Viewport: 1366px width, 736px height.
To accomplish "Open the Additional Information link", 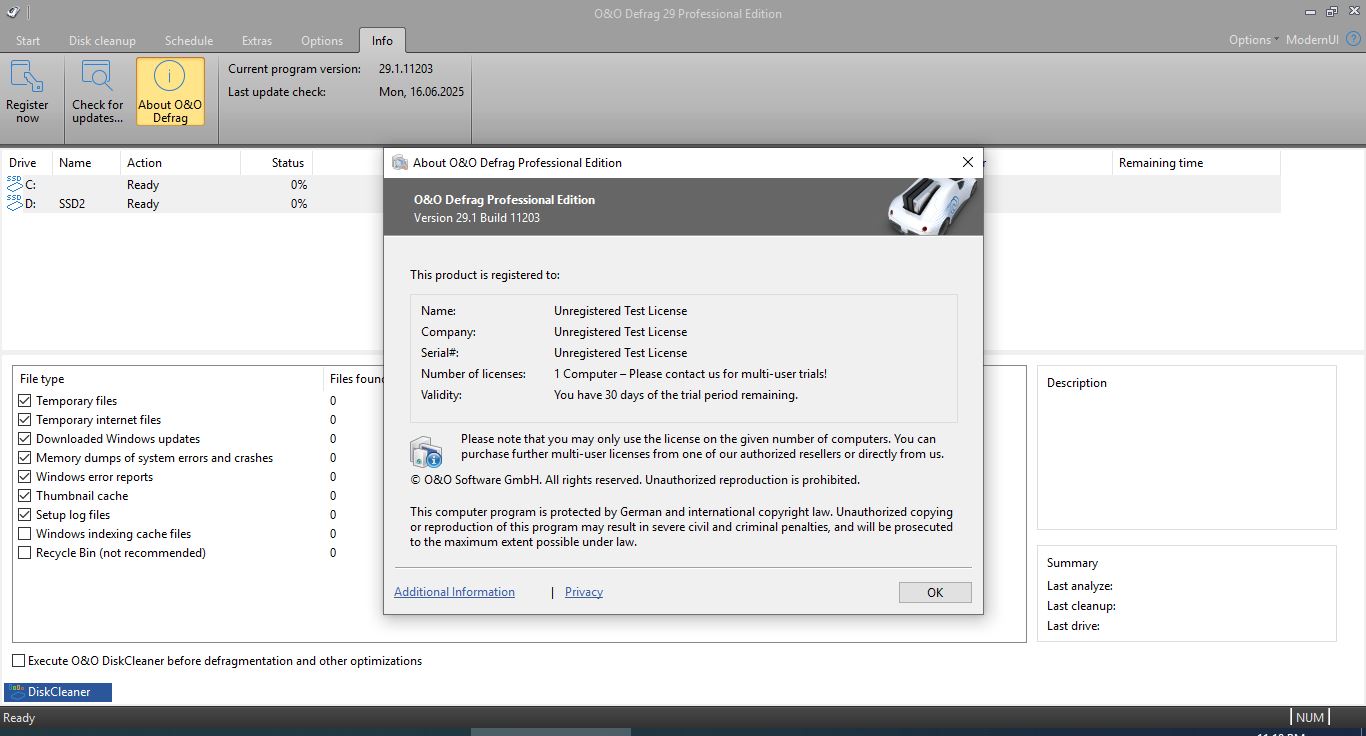I will click(x=454, y=592).
